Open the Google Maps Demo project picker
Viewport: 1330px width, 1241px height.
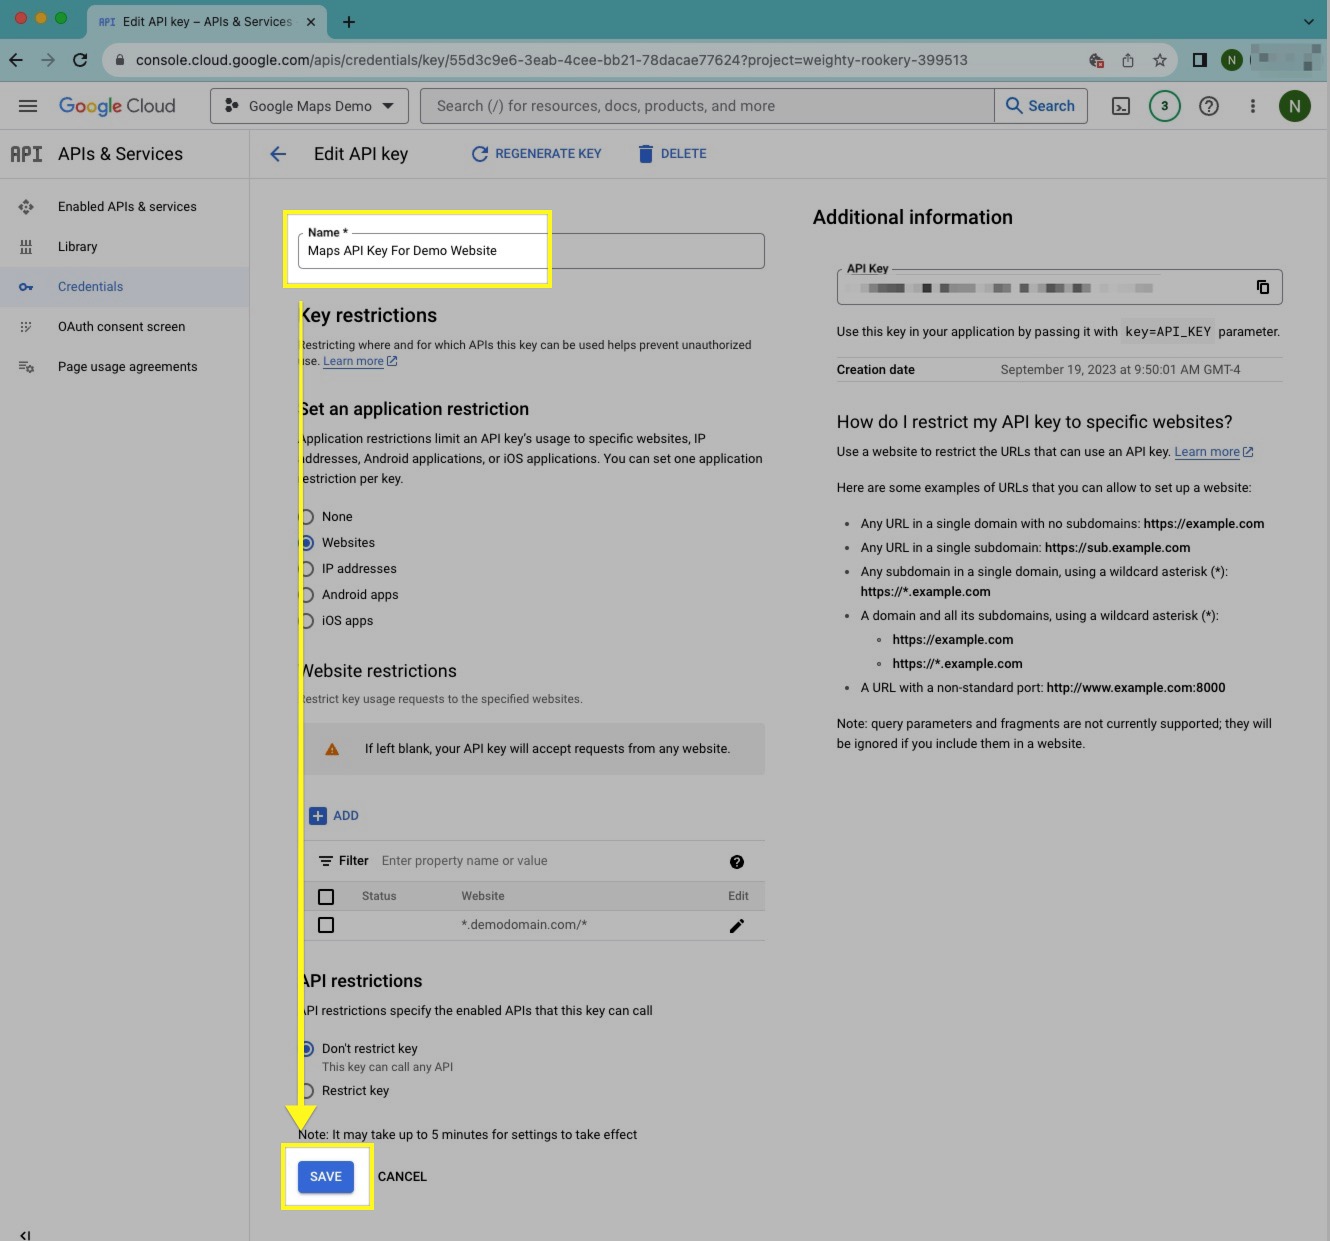click(309, 106)
